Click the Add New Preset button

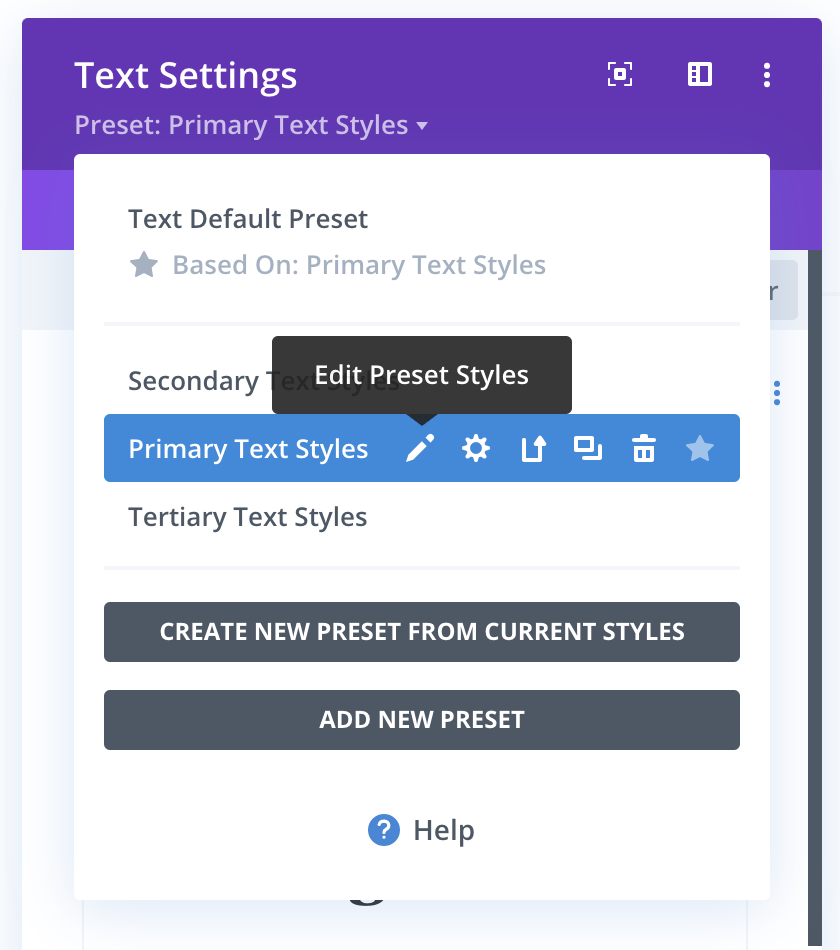point(421,720)
